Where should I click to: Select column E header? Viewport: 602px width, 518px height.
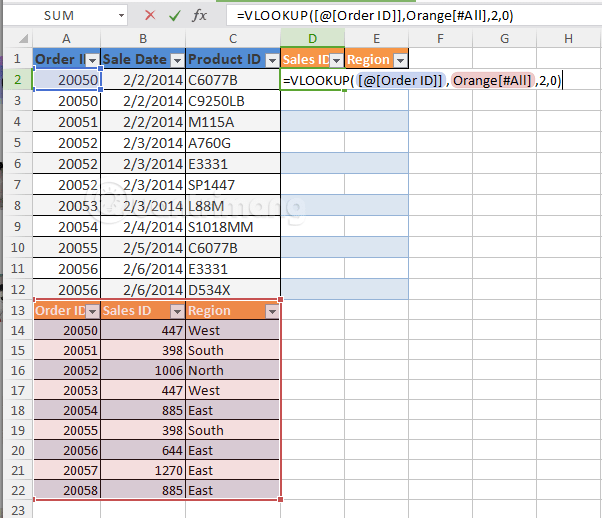point(377,38)
